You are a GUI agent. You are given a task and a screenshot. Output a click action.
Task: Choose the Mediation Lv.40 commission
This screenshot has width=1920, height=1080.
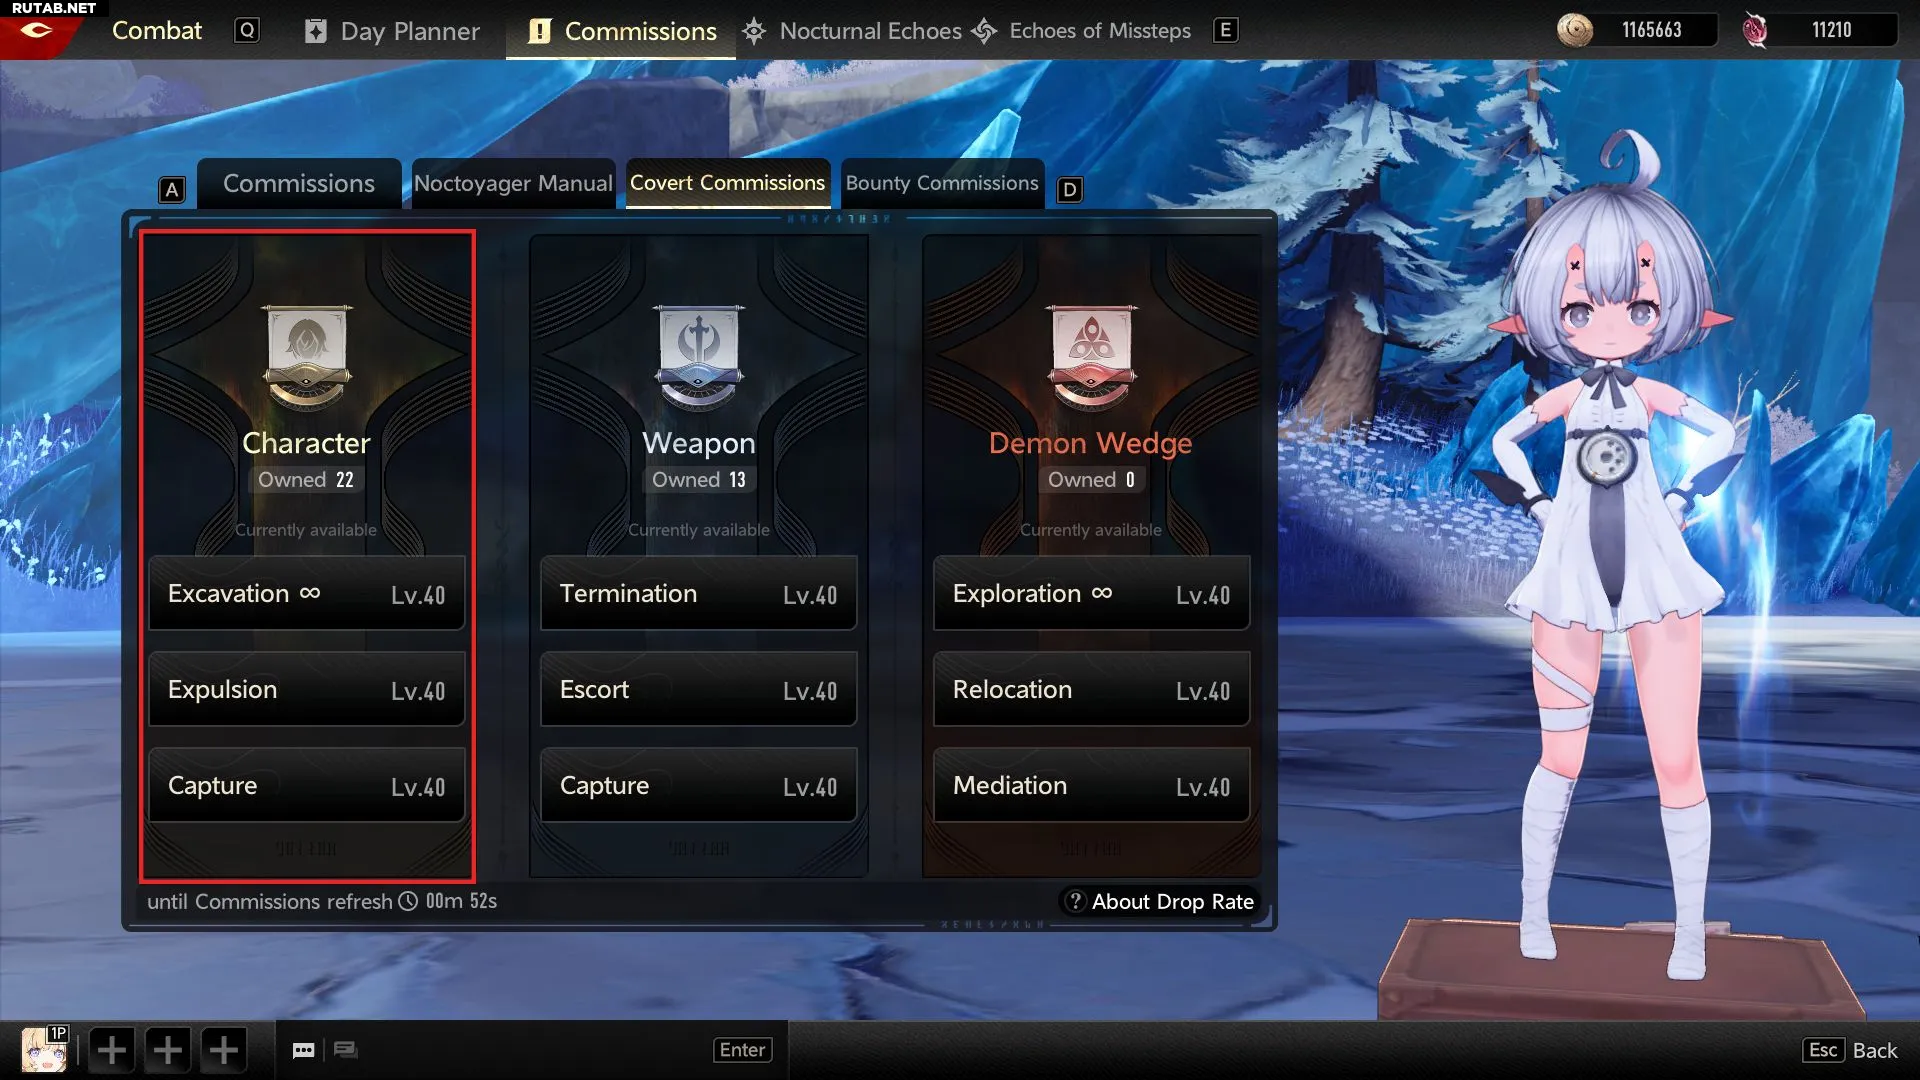(1092, 786)
